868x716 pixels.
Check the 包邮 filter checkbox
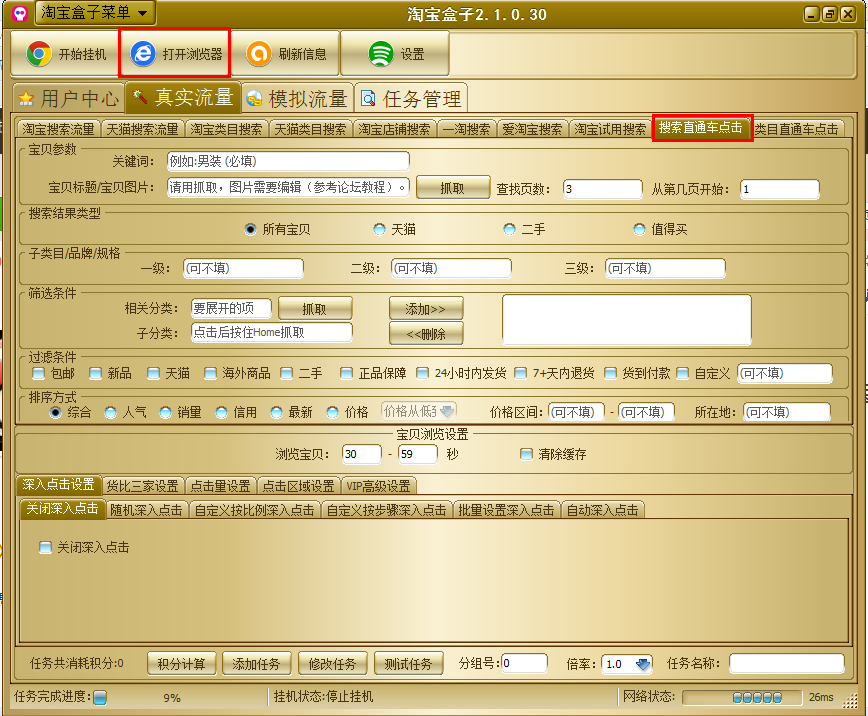coord(38,373)
